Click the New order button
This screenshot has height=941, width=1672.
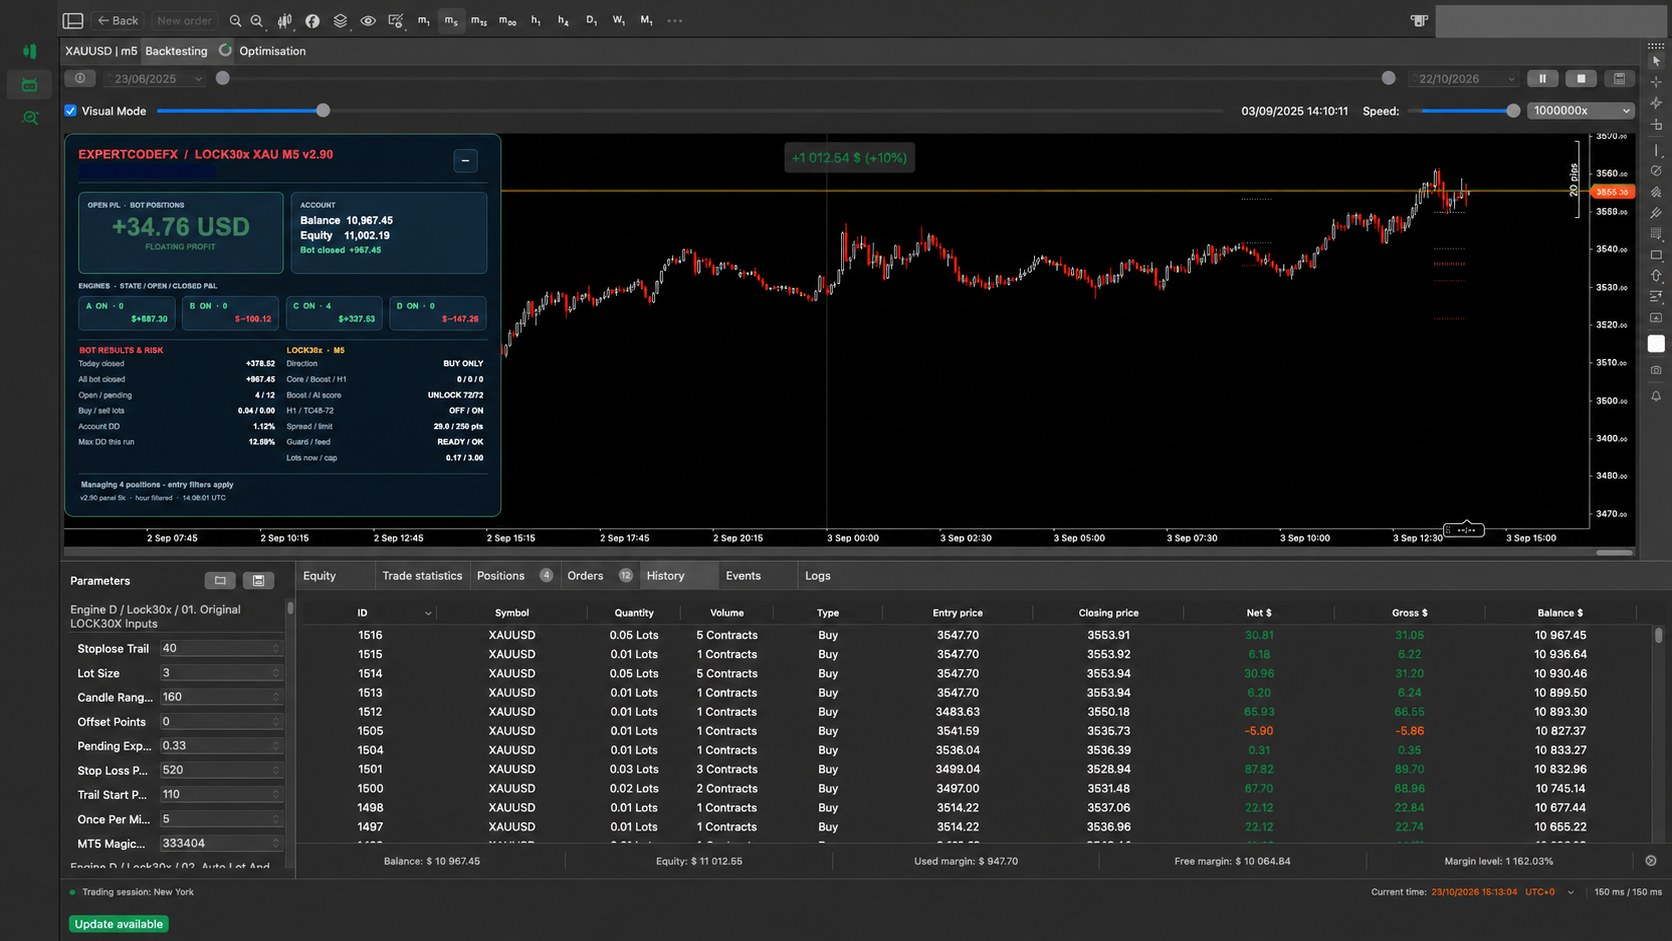pyautogui.click(x=184, y=20)
